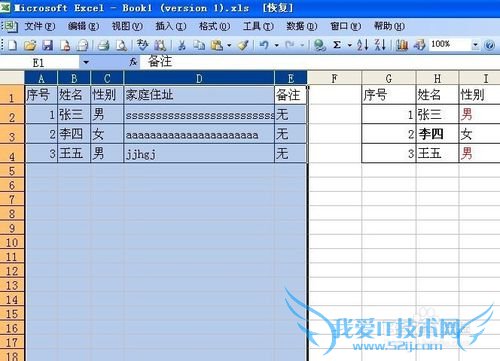Click the workbook document icon in the menu bar
Screen dimensions: 500x361
[11, 26]
